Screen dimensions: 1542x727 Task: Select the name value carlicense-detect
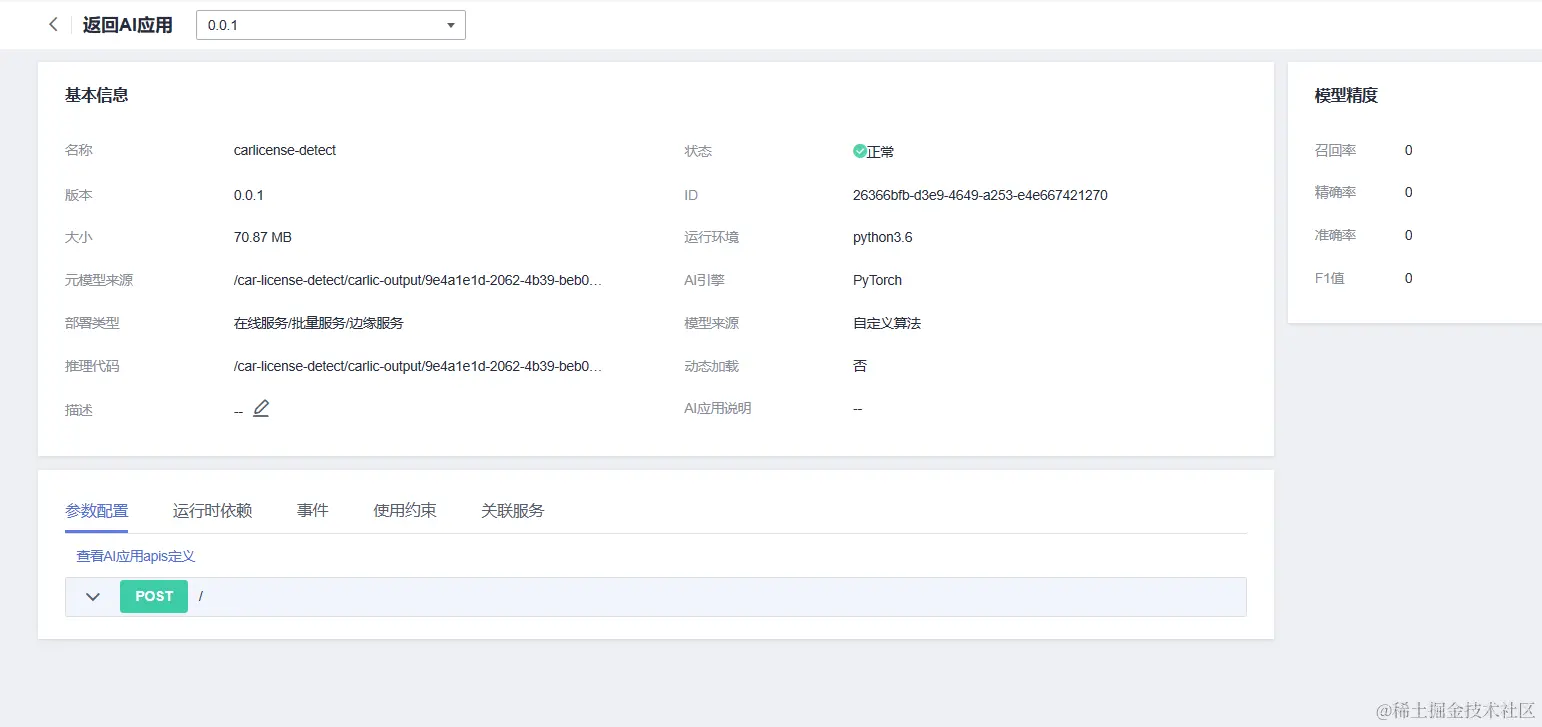285,150
